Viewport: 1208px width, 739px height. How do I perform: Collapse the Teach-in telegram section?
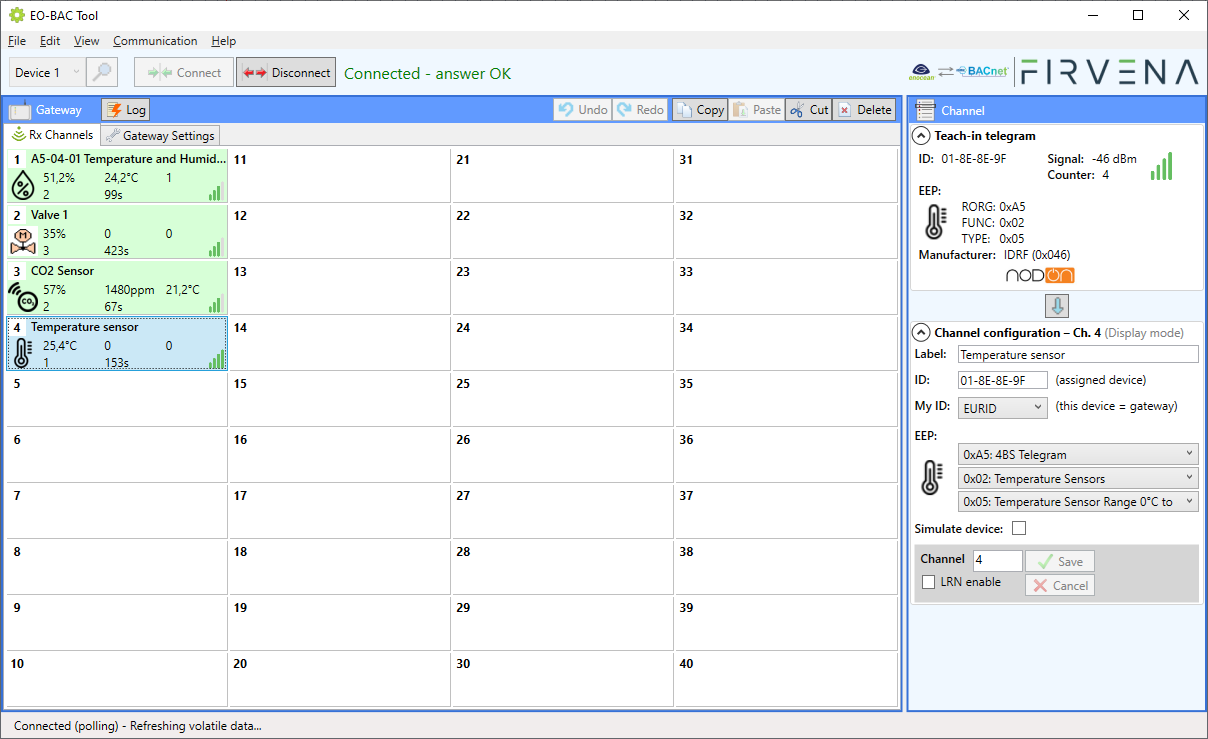click(x=922, y=136)
